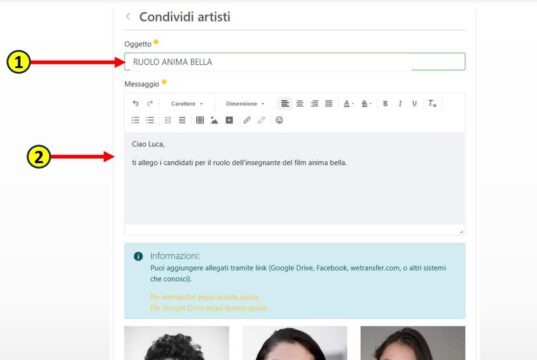This screenshot has width=537, height=360.
Task: Open the background highlight color dropdown
Action: (x=366, y=103)
